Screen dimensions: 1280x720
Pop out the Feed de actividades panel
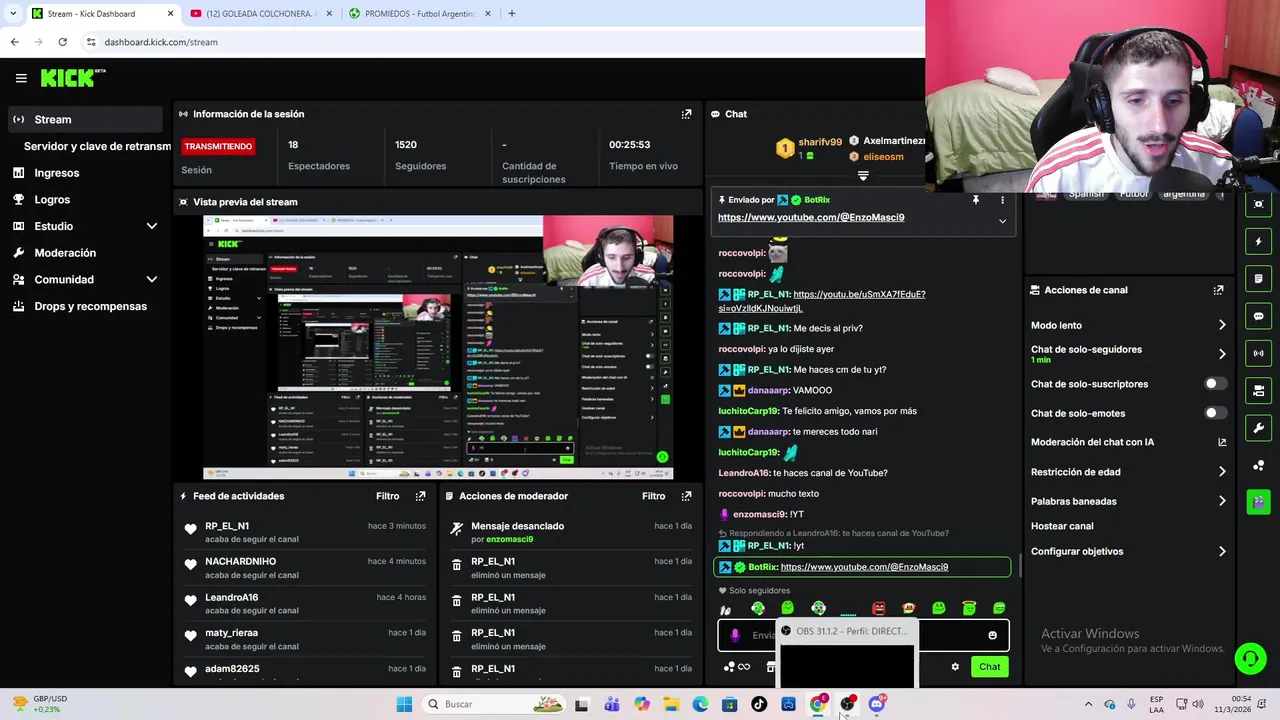pos(420,496)
